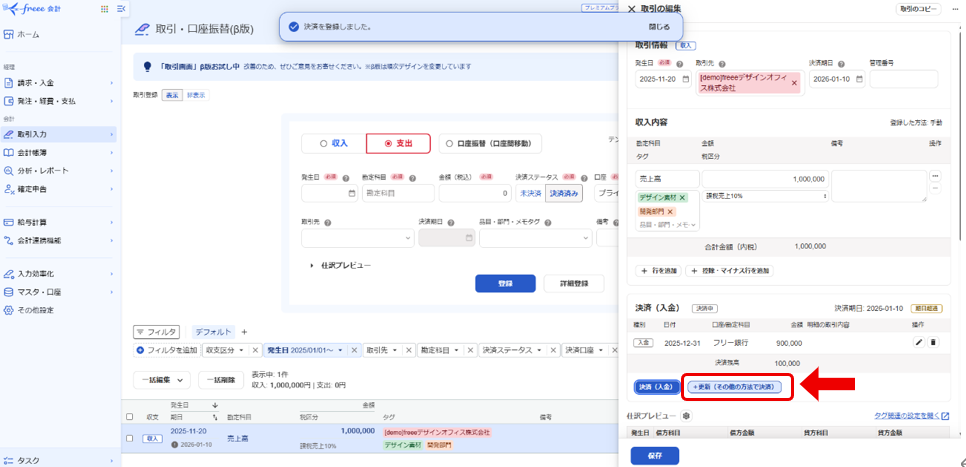966x467 pixels.
Task: Tick the select-all checkbox in table header
Action: [x=129, y=416]
